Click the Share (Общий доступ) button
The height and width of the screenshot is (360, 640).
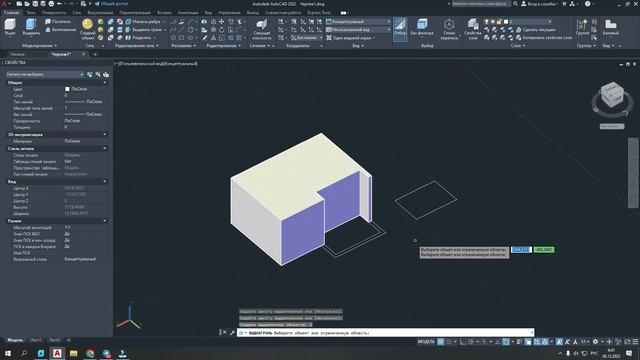111,4
